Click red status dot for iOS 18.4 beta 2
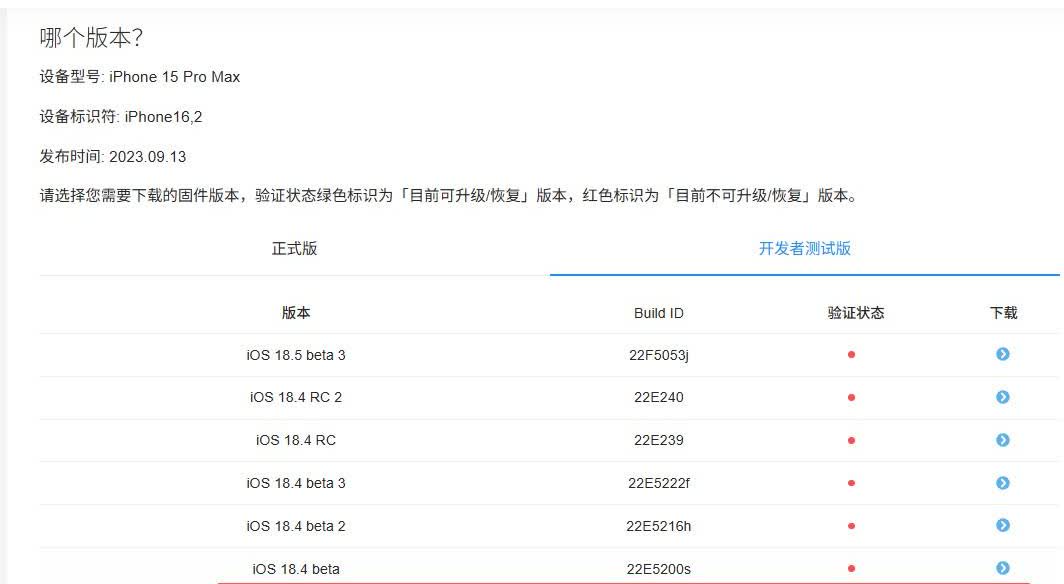The width and height of the screenshot is (1064, 584). coord(851,526)
